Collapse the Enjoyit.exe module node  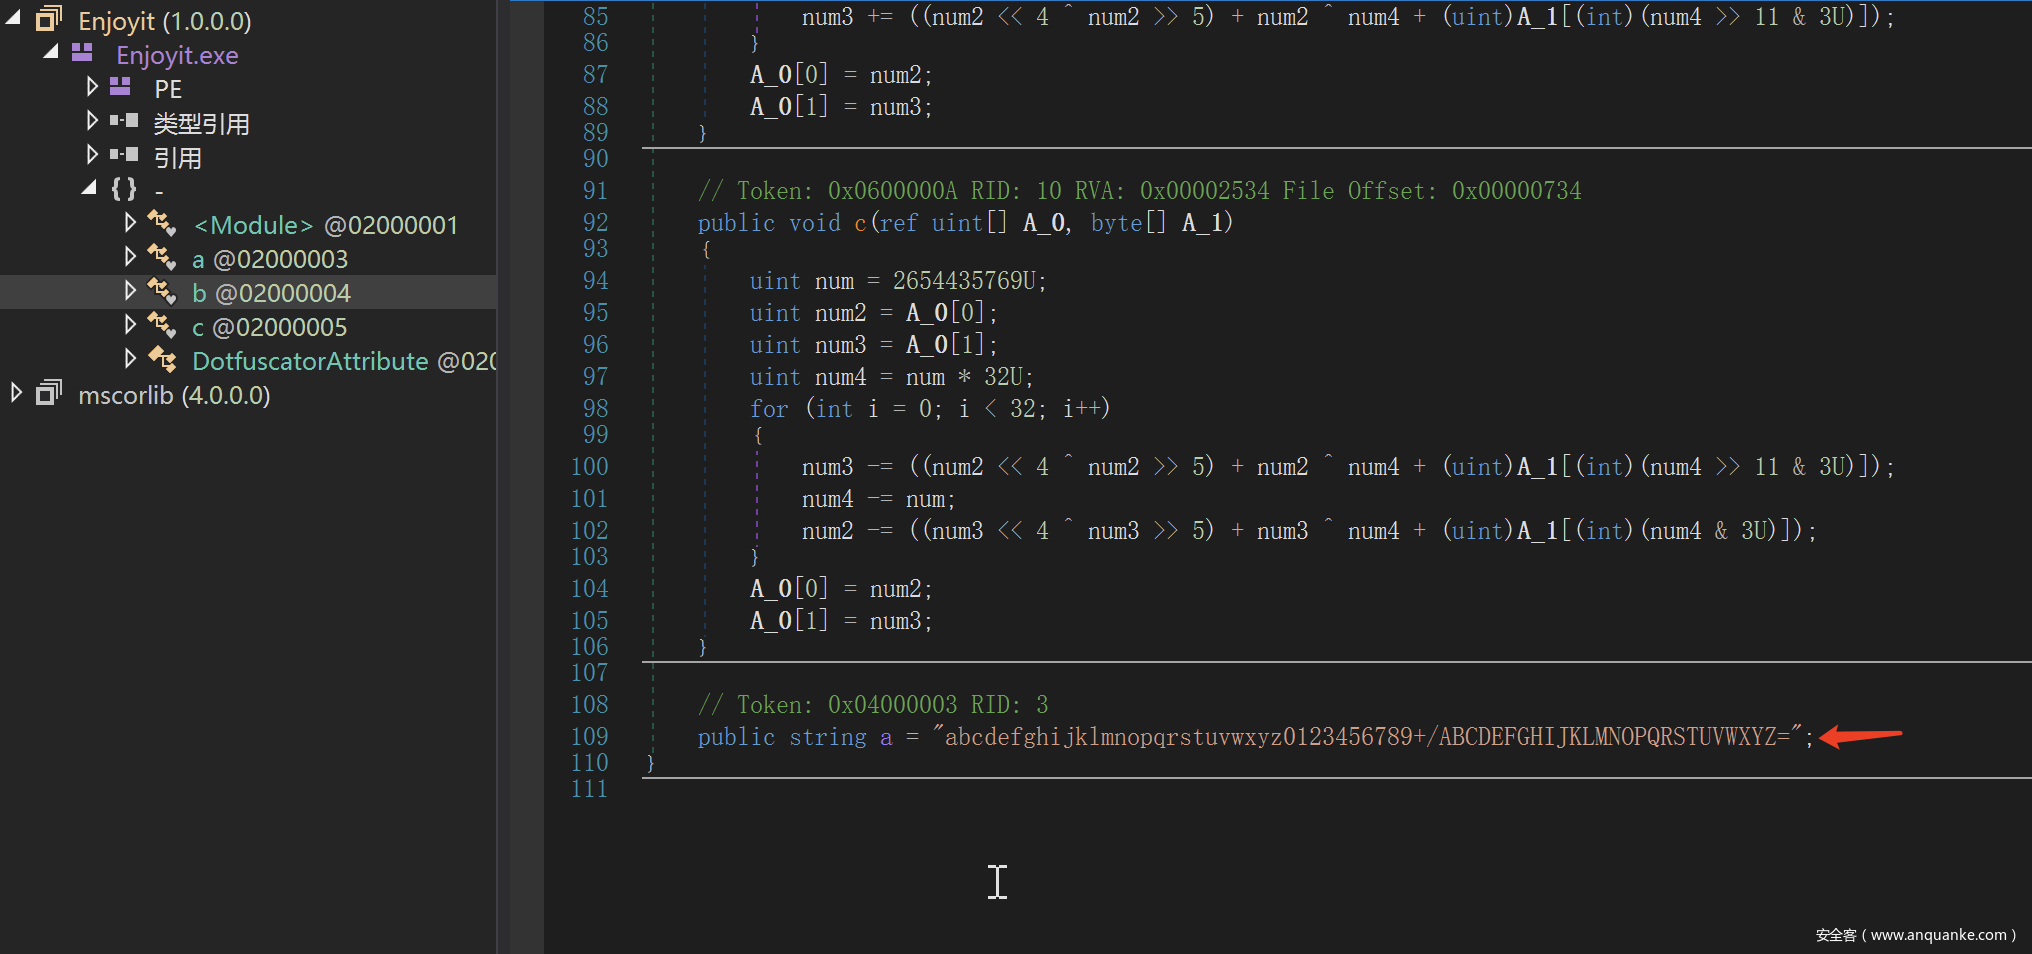pyautogui.click(x=51, y=53)
